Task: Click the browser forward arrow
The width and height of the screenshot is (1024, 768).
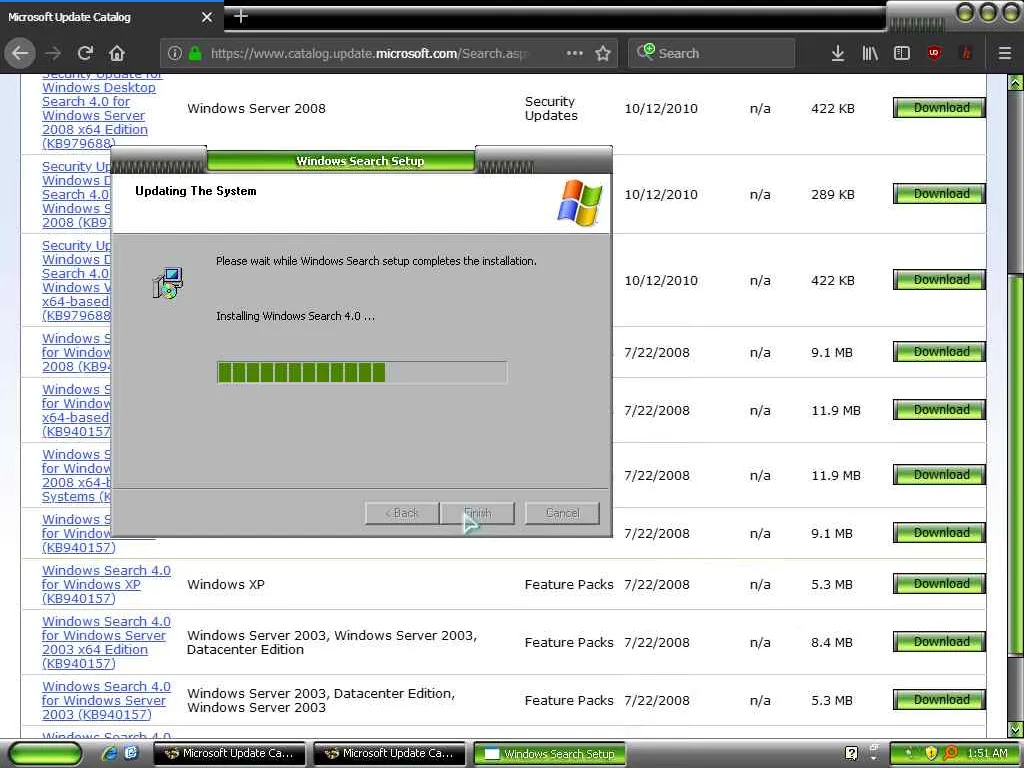Action: [x=54, y=54]
